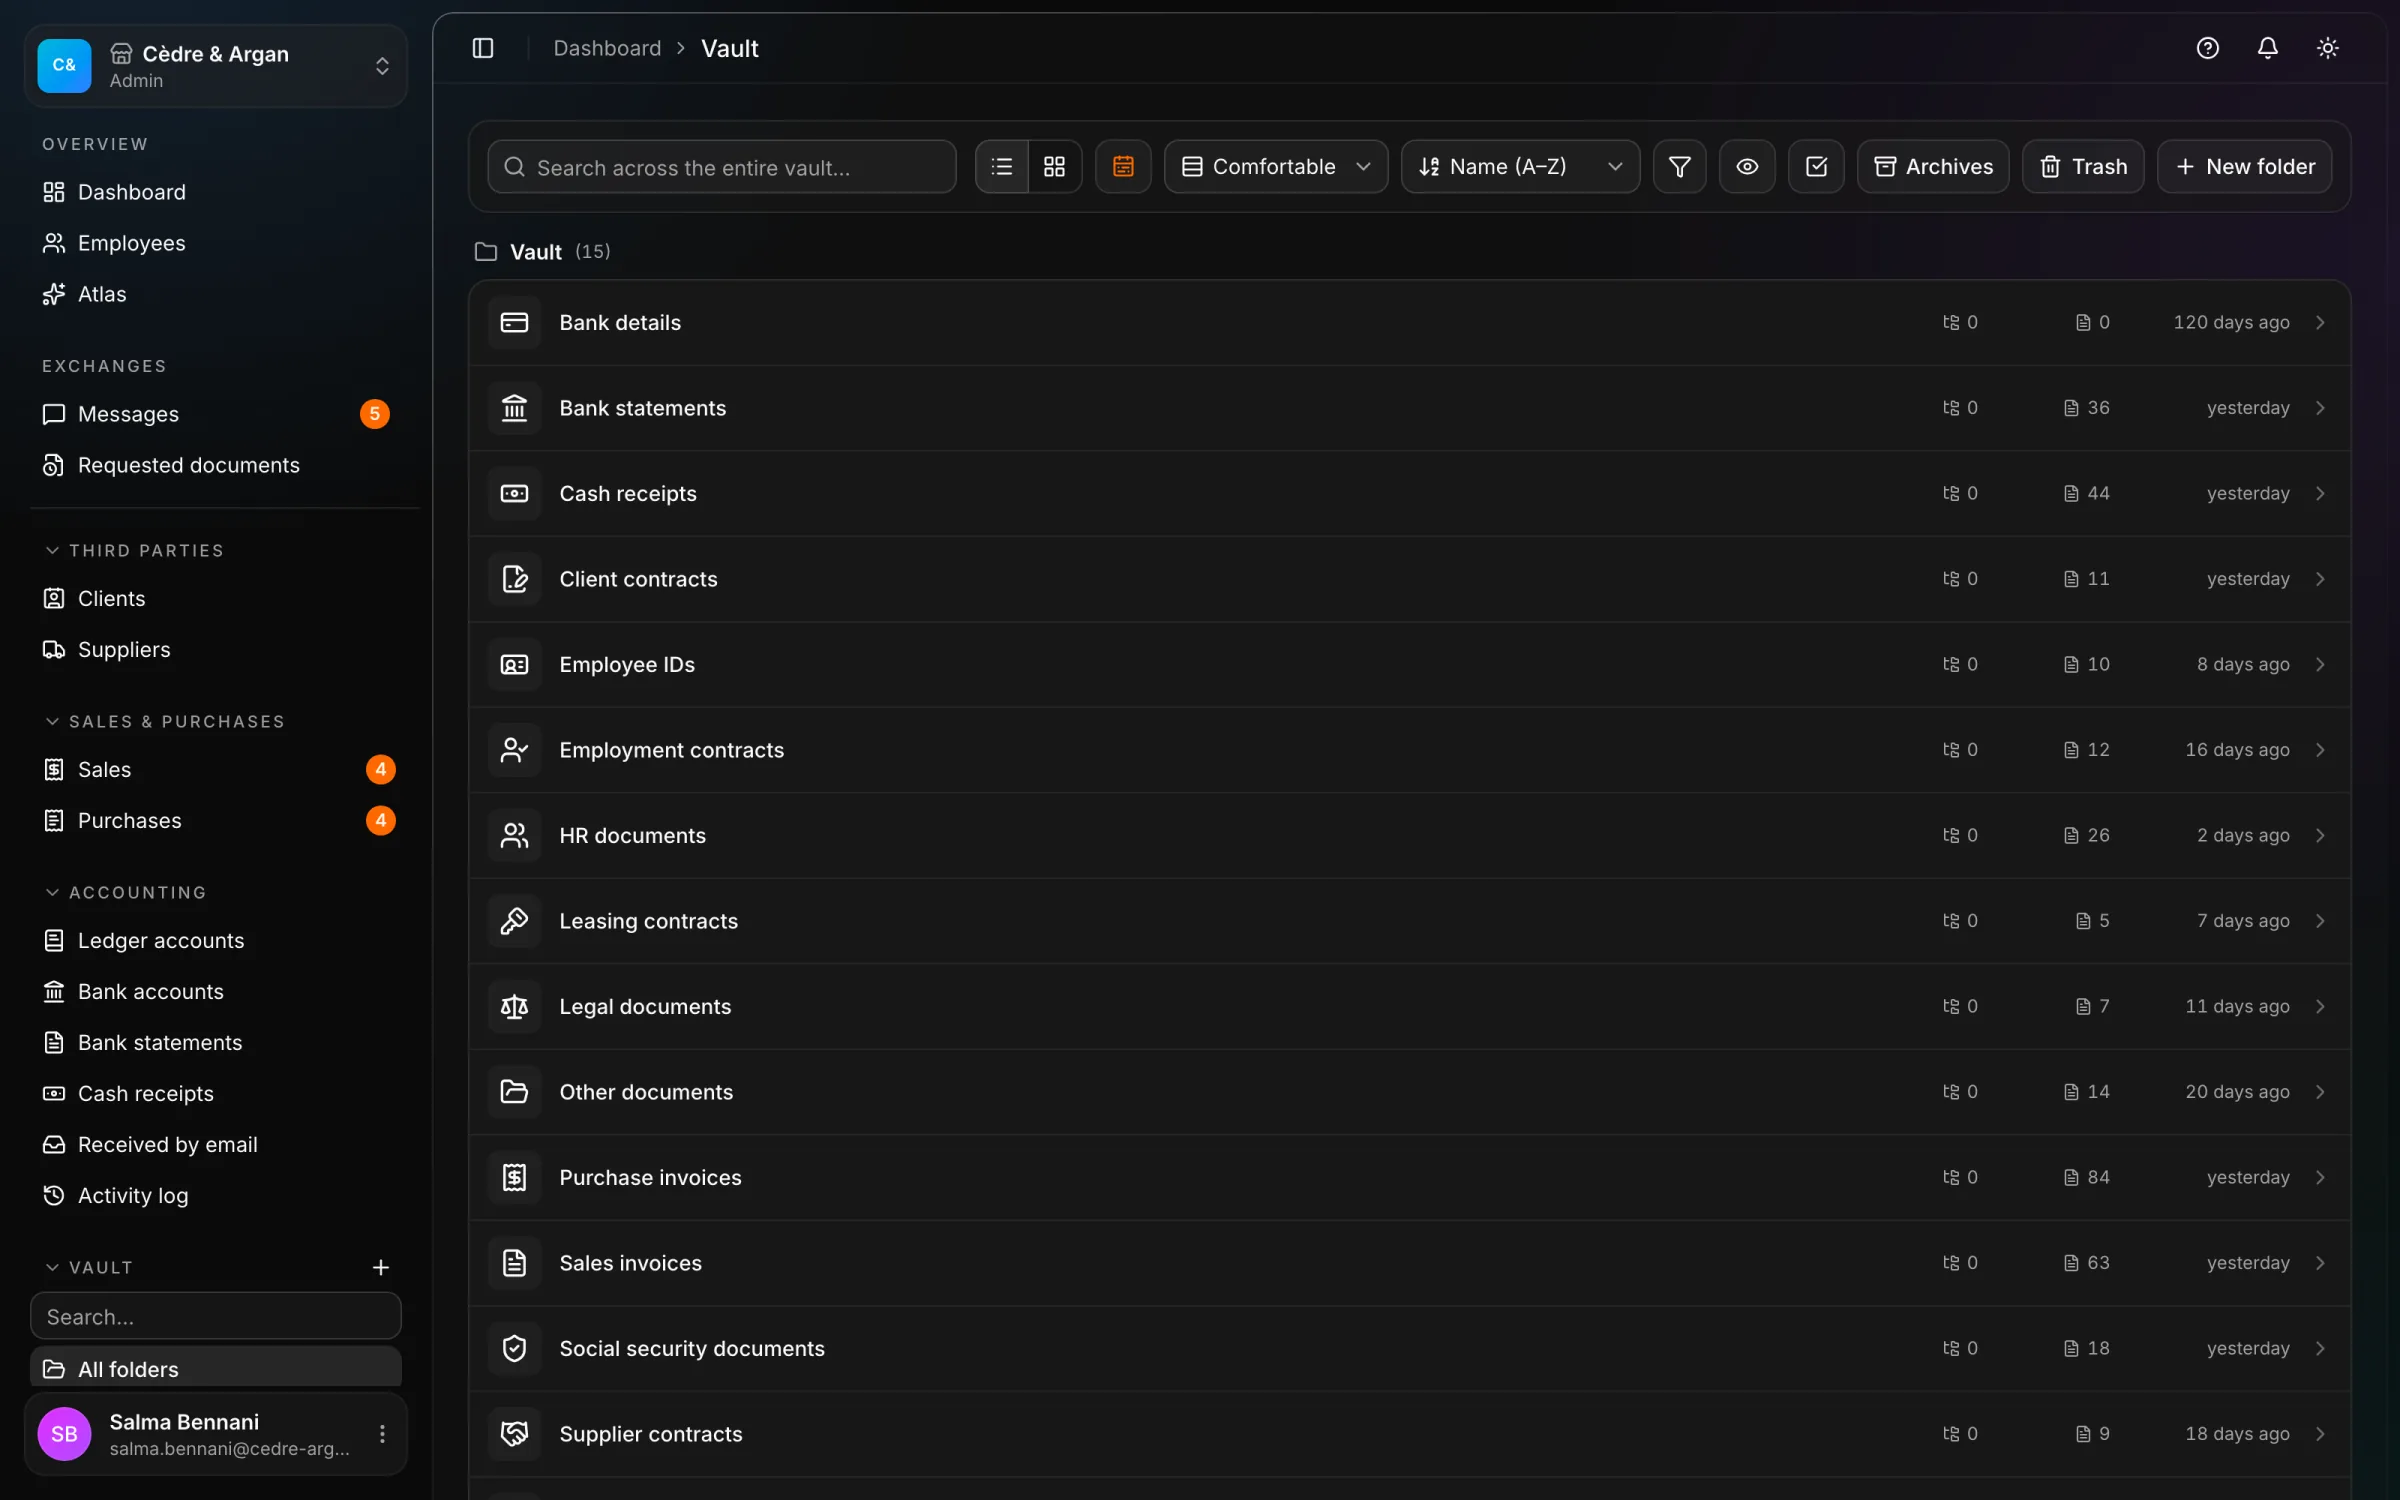Click the Suppliers truck icon
This screenshot has height=1500, width=2400.
click(x=54, y=650)
